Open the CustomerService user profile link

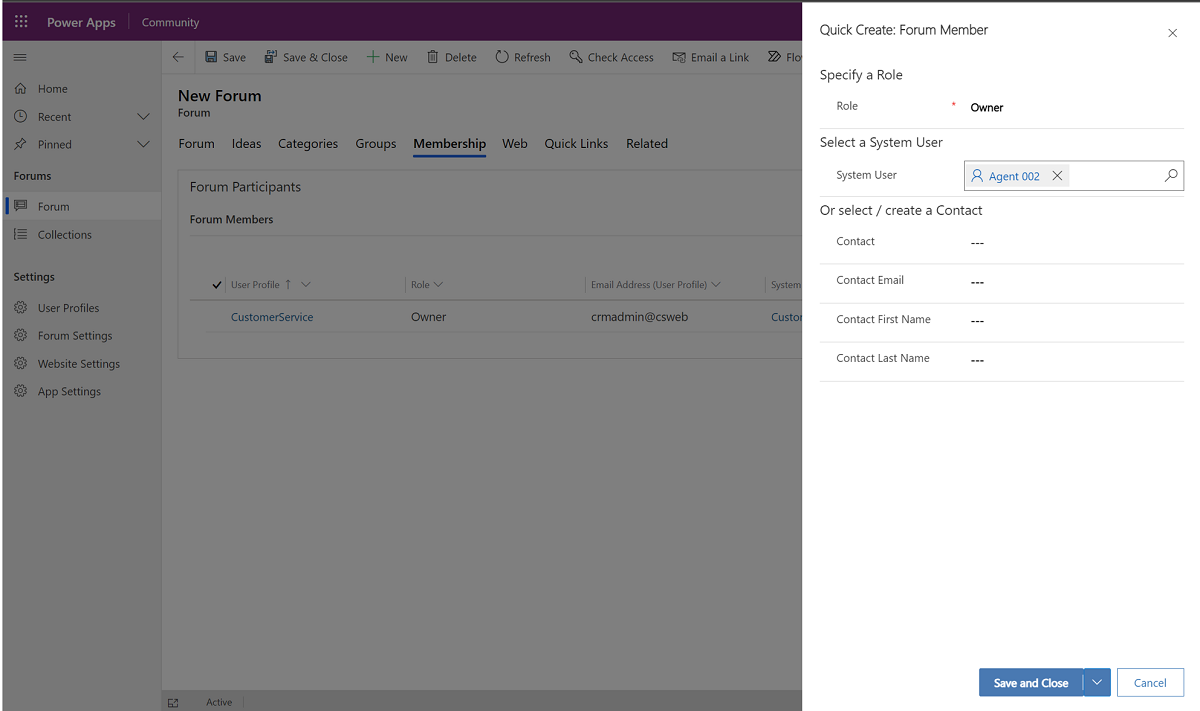272,317
